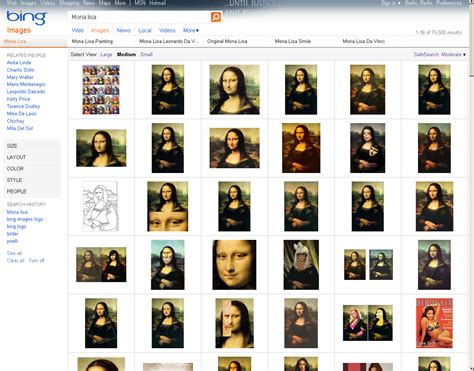The width and height of the screenshot is (474, 371).
Task: Open the Bing logo homepage
Action: (27, 18)
